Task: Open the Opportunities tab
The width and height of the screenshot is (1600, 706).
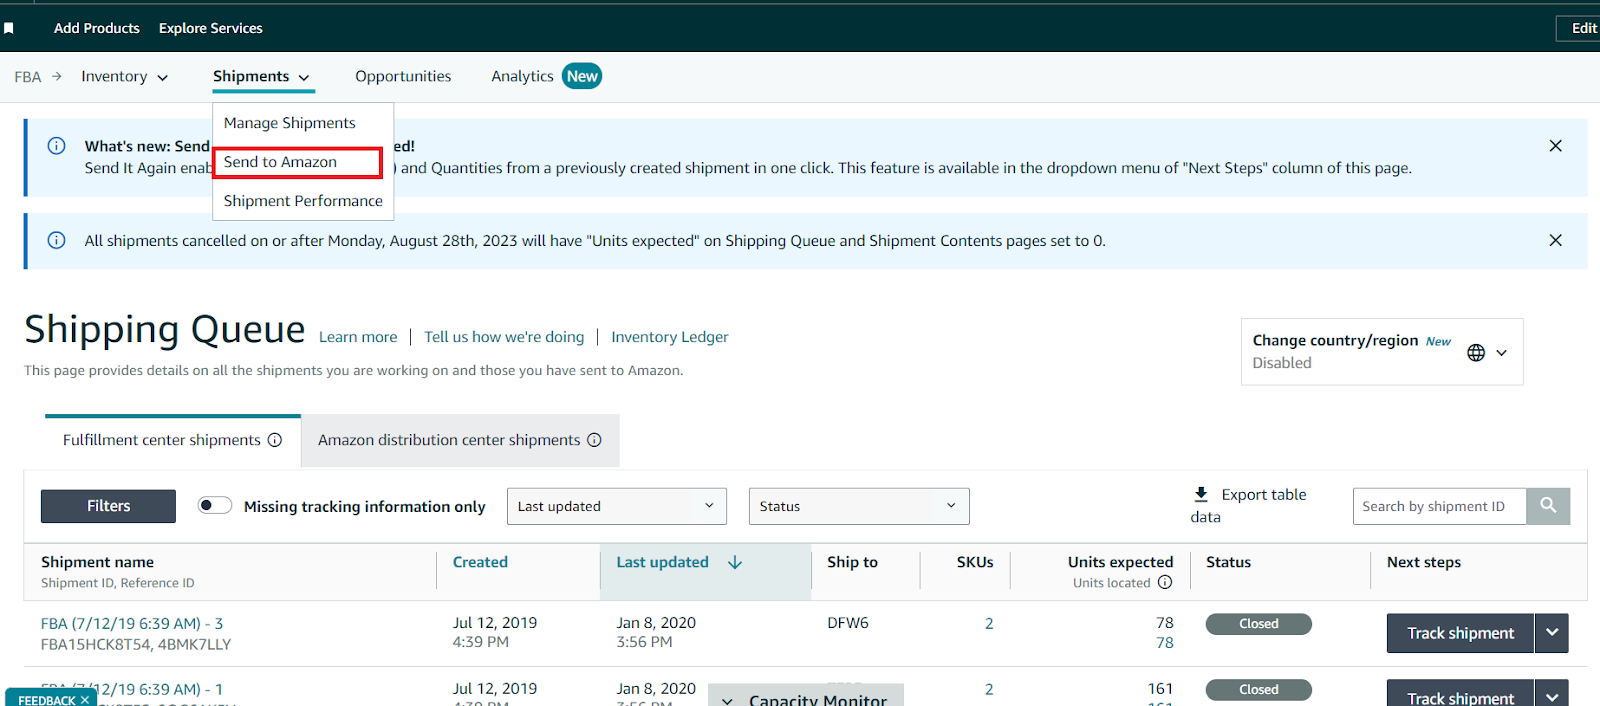Action: click(403, 76)
